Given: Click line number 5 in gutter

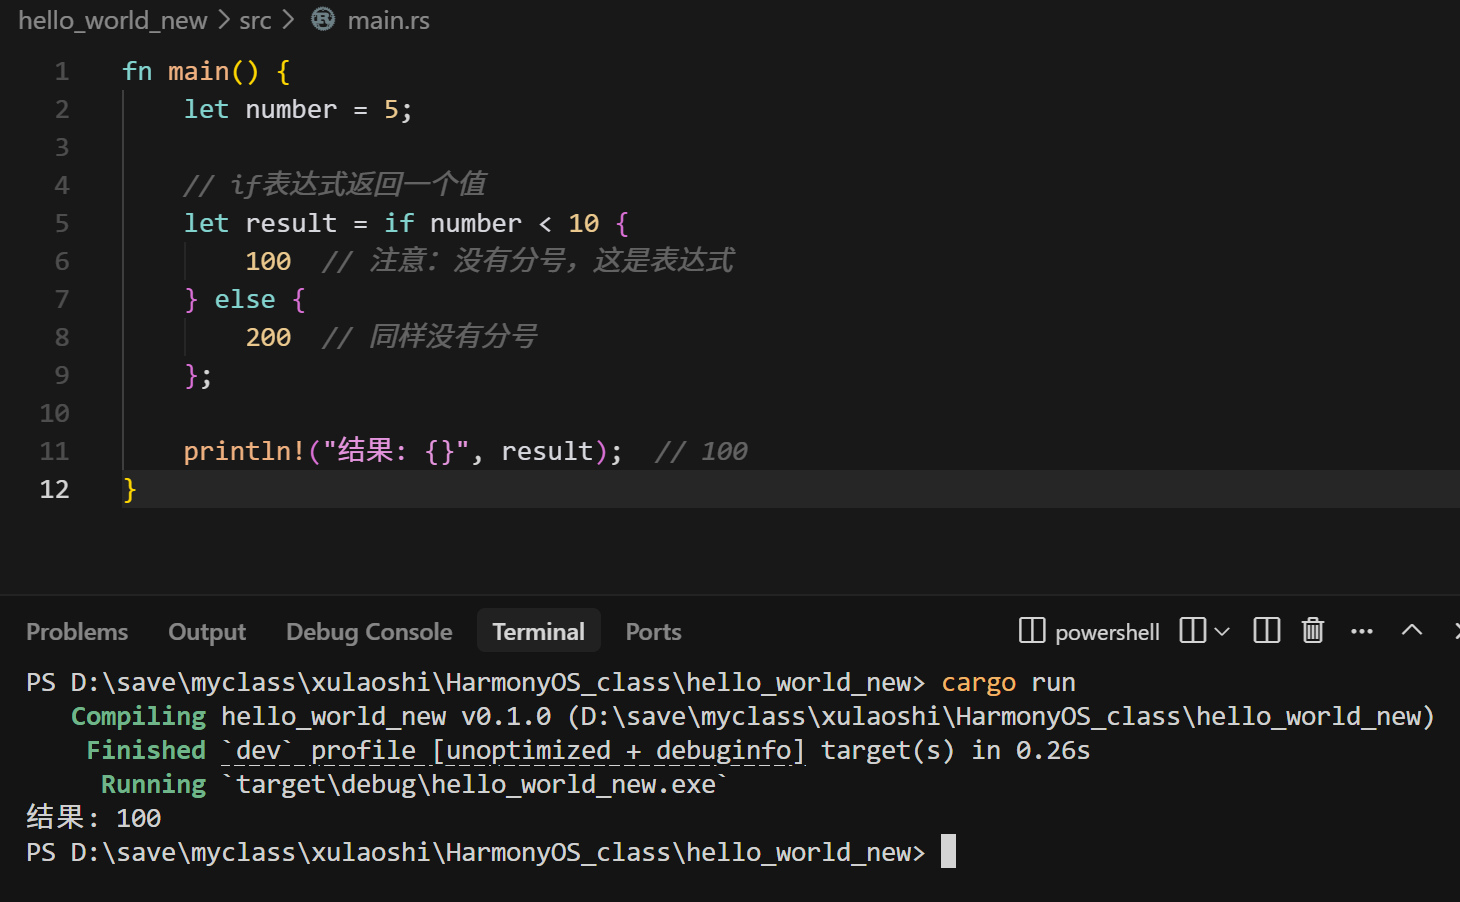Looking at the screenshot, I should coord(62,224).
